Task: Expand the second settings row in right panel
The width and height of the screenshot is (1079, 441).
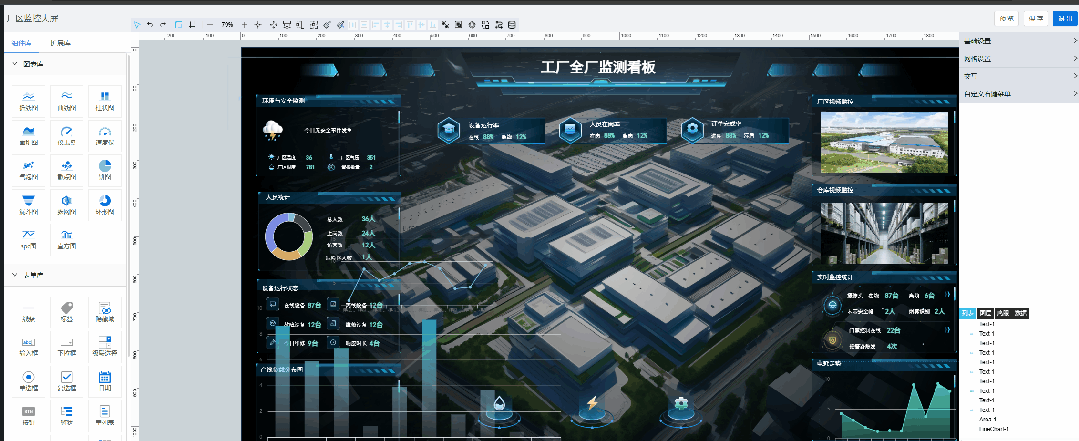Action: click(1019, 59)
